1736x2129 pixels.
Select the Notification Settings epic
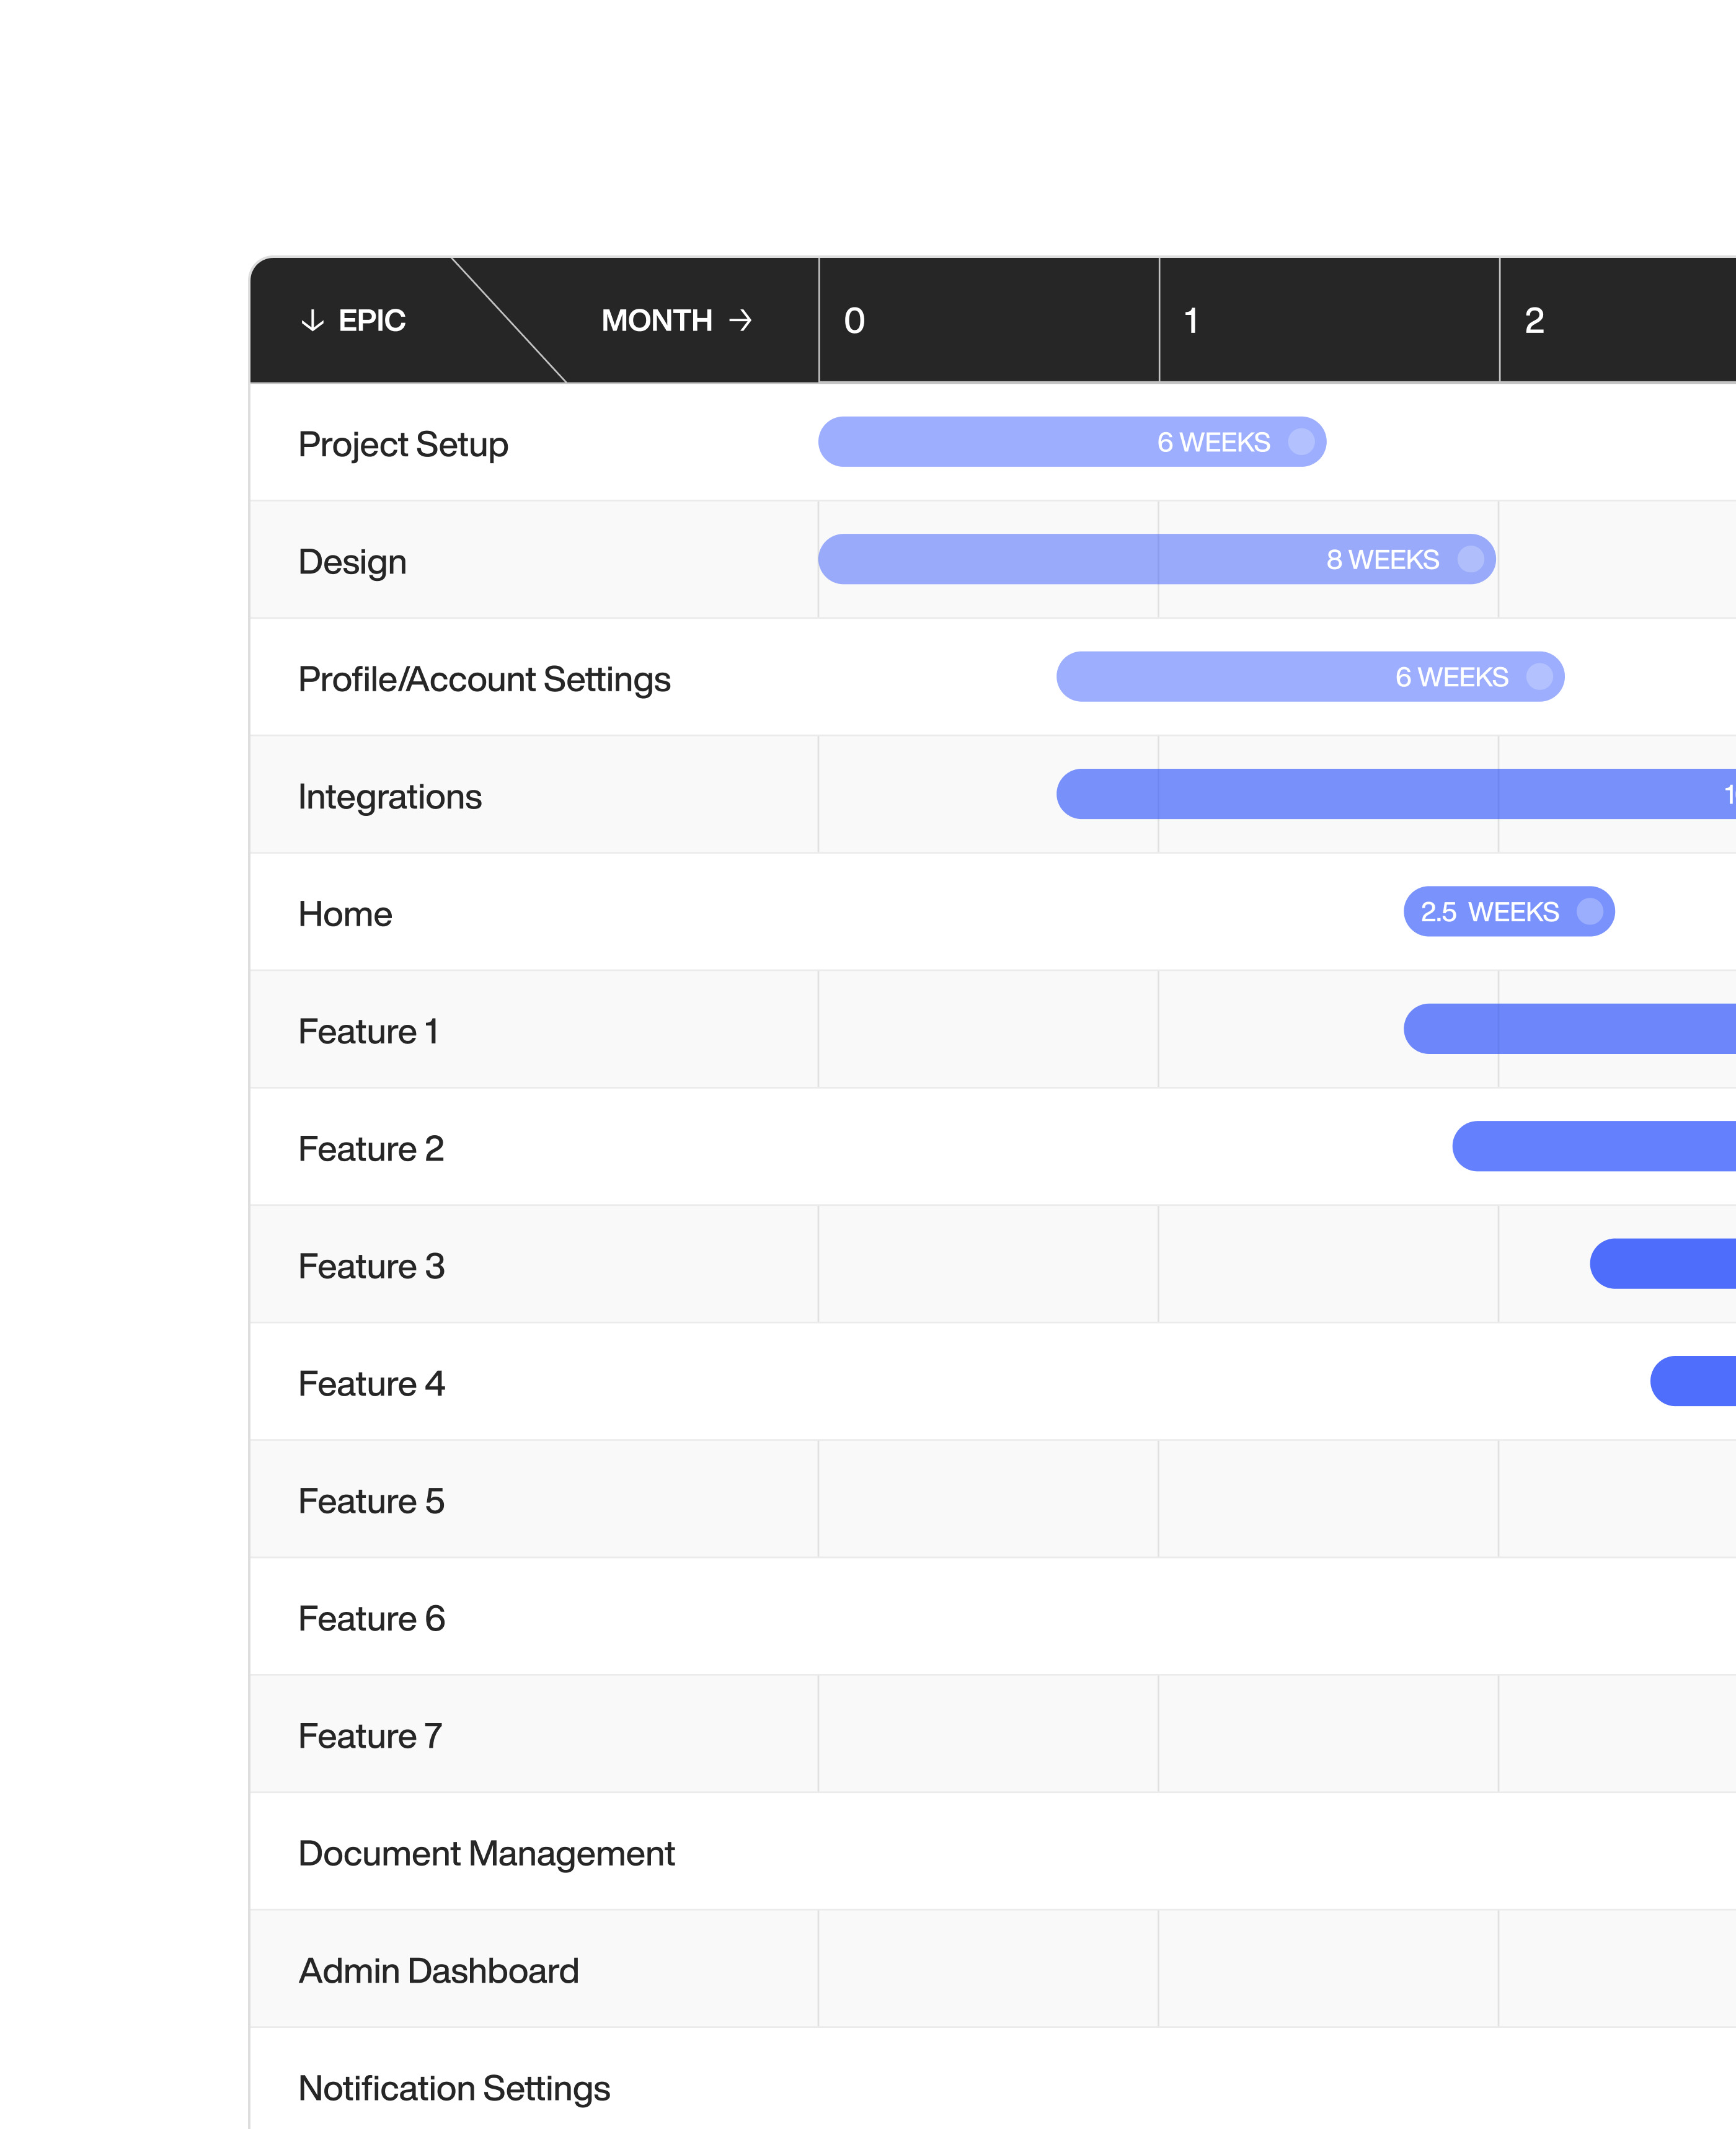[454, 2088]
